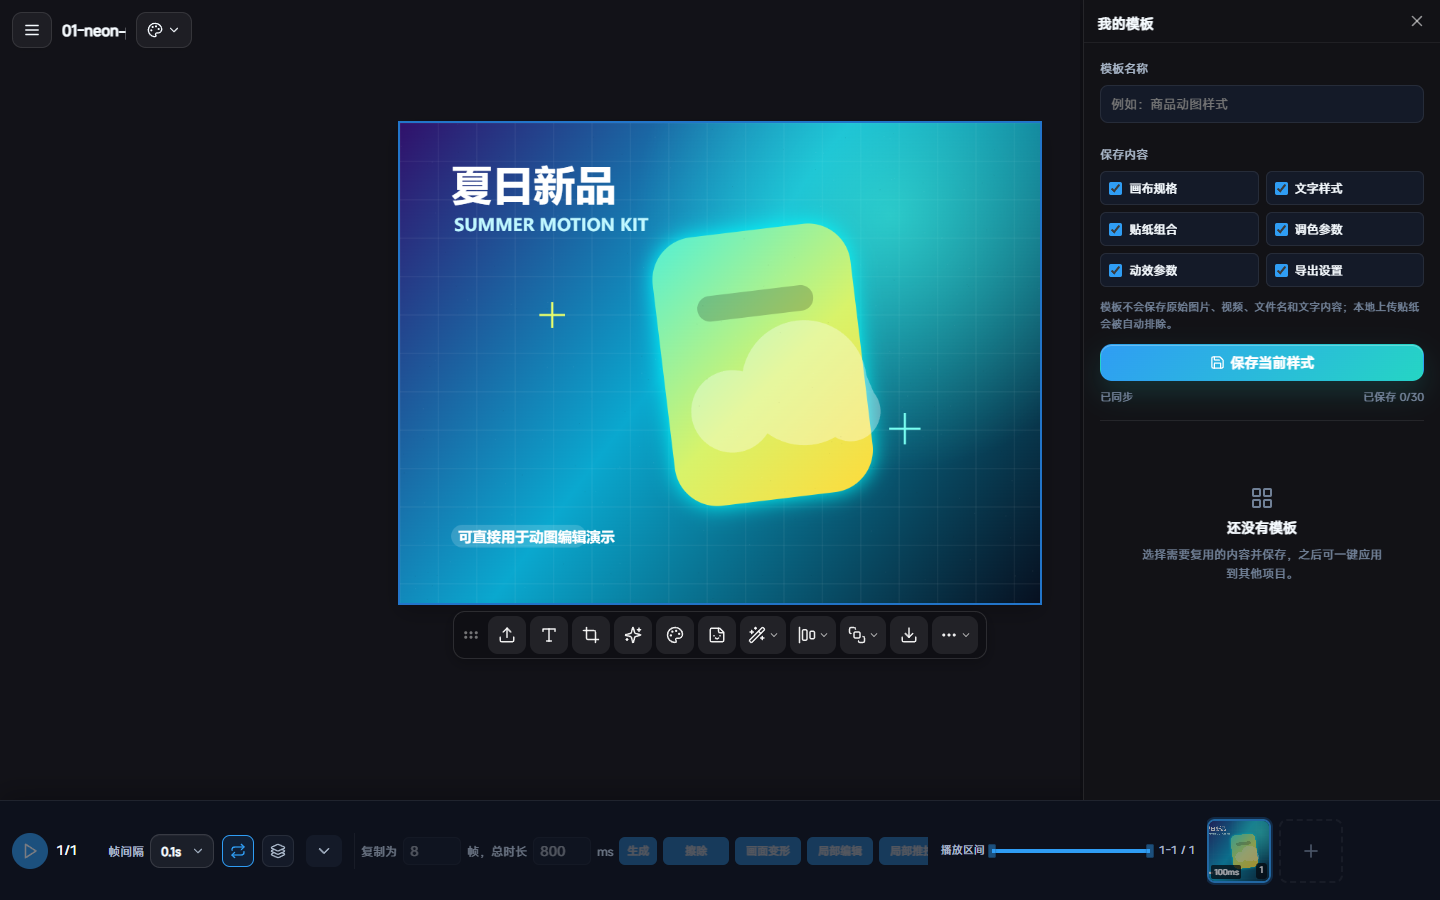
Task: Open the sticker tool
Action: pyautogui.click(x=717, y=635)
